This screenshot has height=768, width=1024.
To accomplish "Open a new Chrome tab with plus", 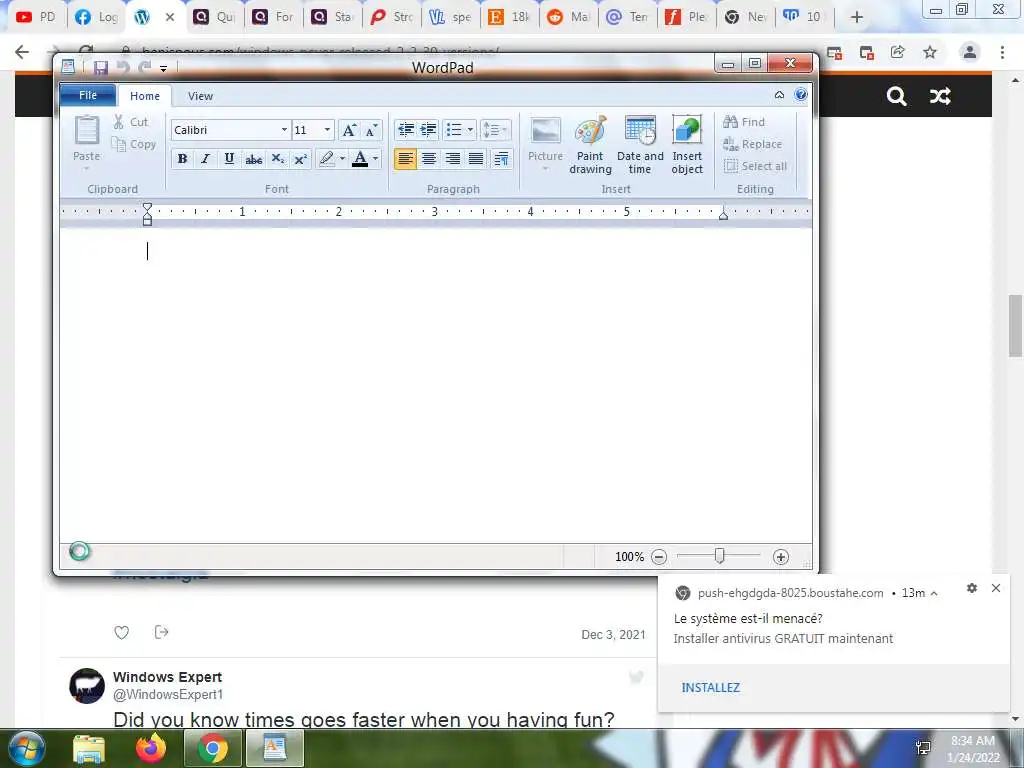I will tap(857, 18).
